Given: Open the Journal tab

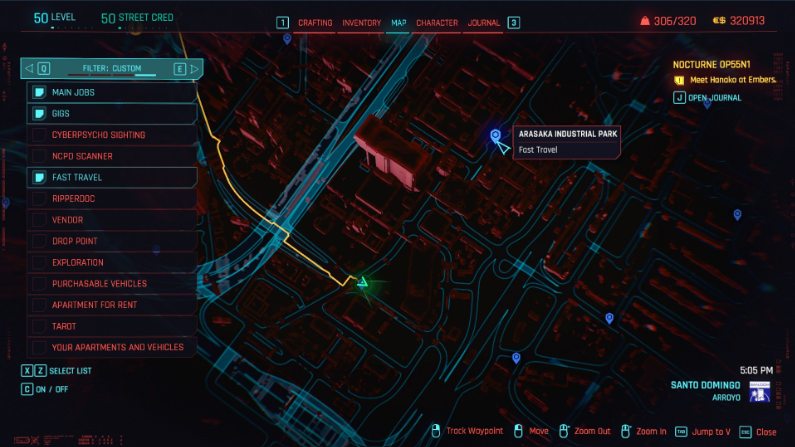Looking at the screenshot, I should [484, 23].
